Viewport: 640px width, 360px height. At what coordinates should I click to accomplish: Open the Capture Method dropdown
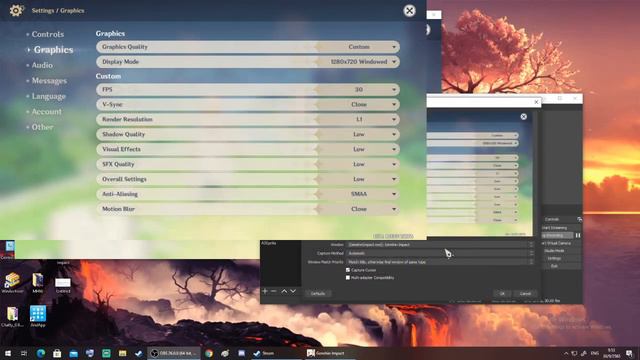tap(440, 253)
